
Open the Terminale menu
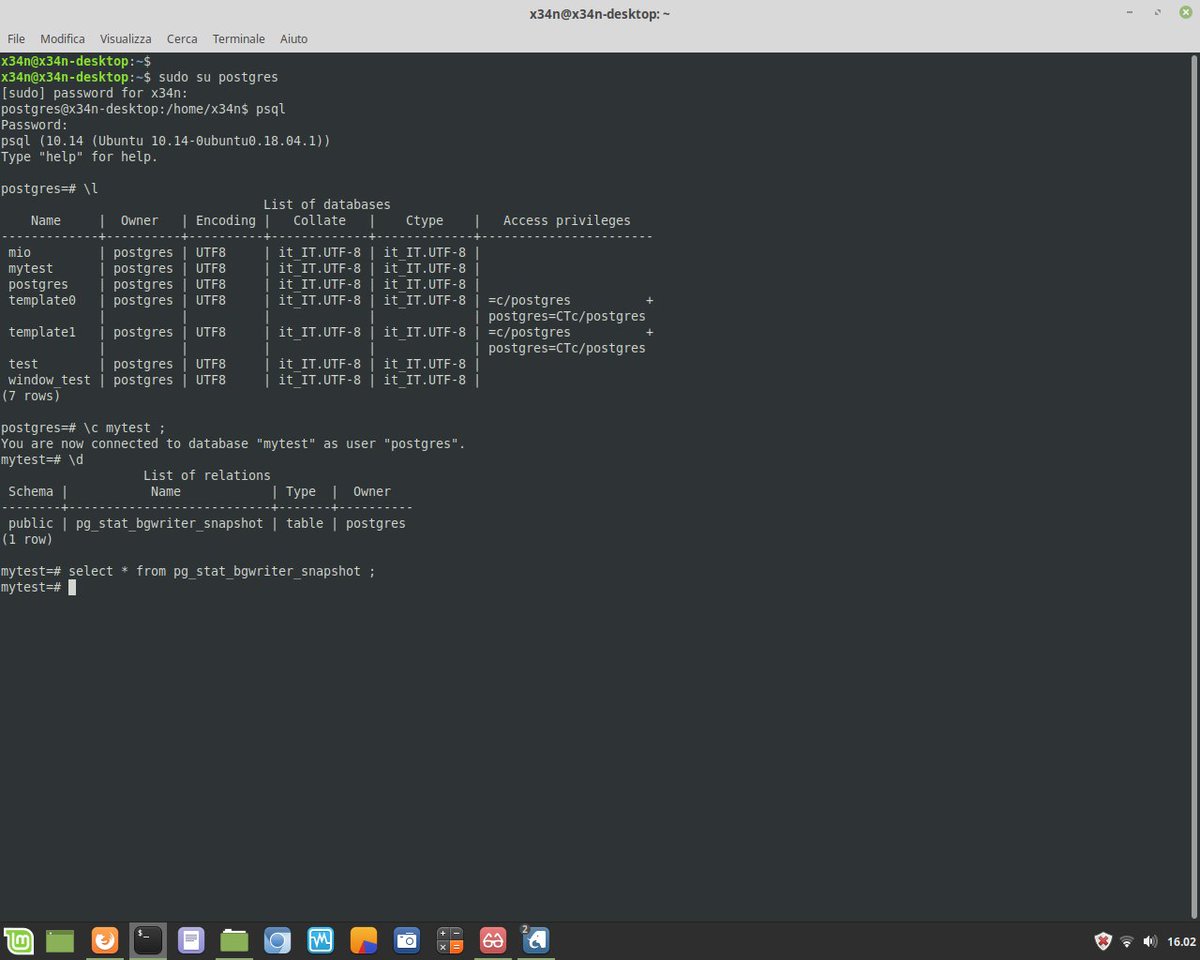(238, 39)
